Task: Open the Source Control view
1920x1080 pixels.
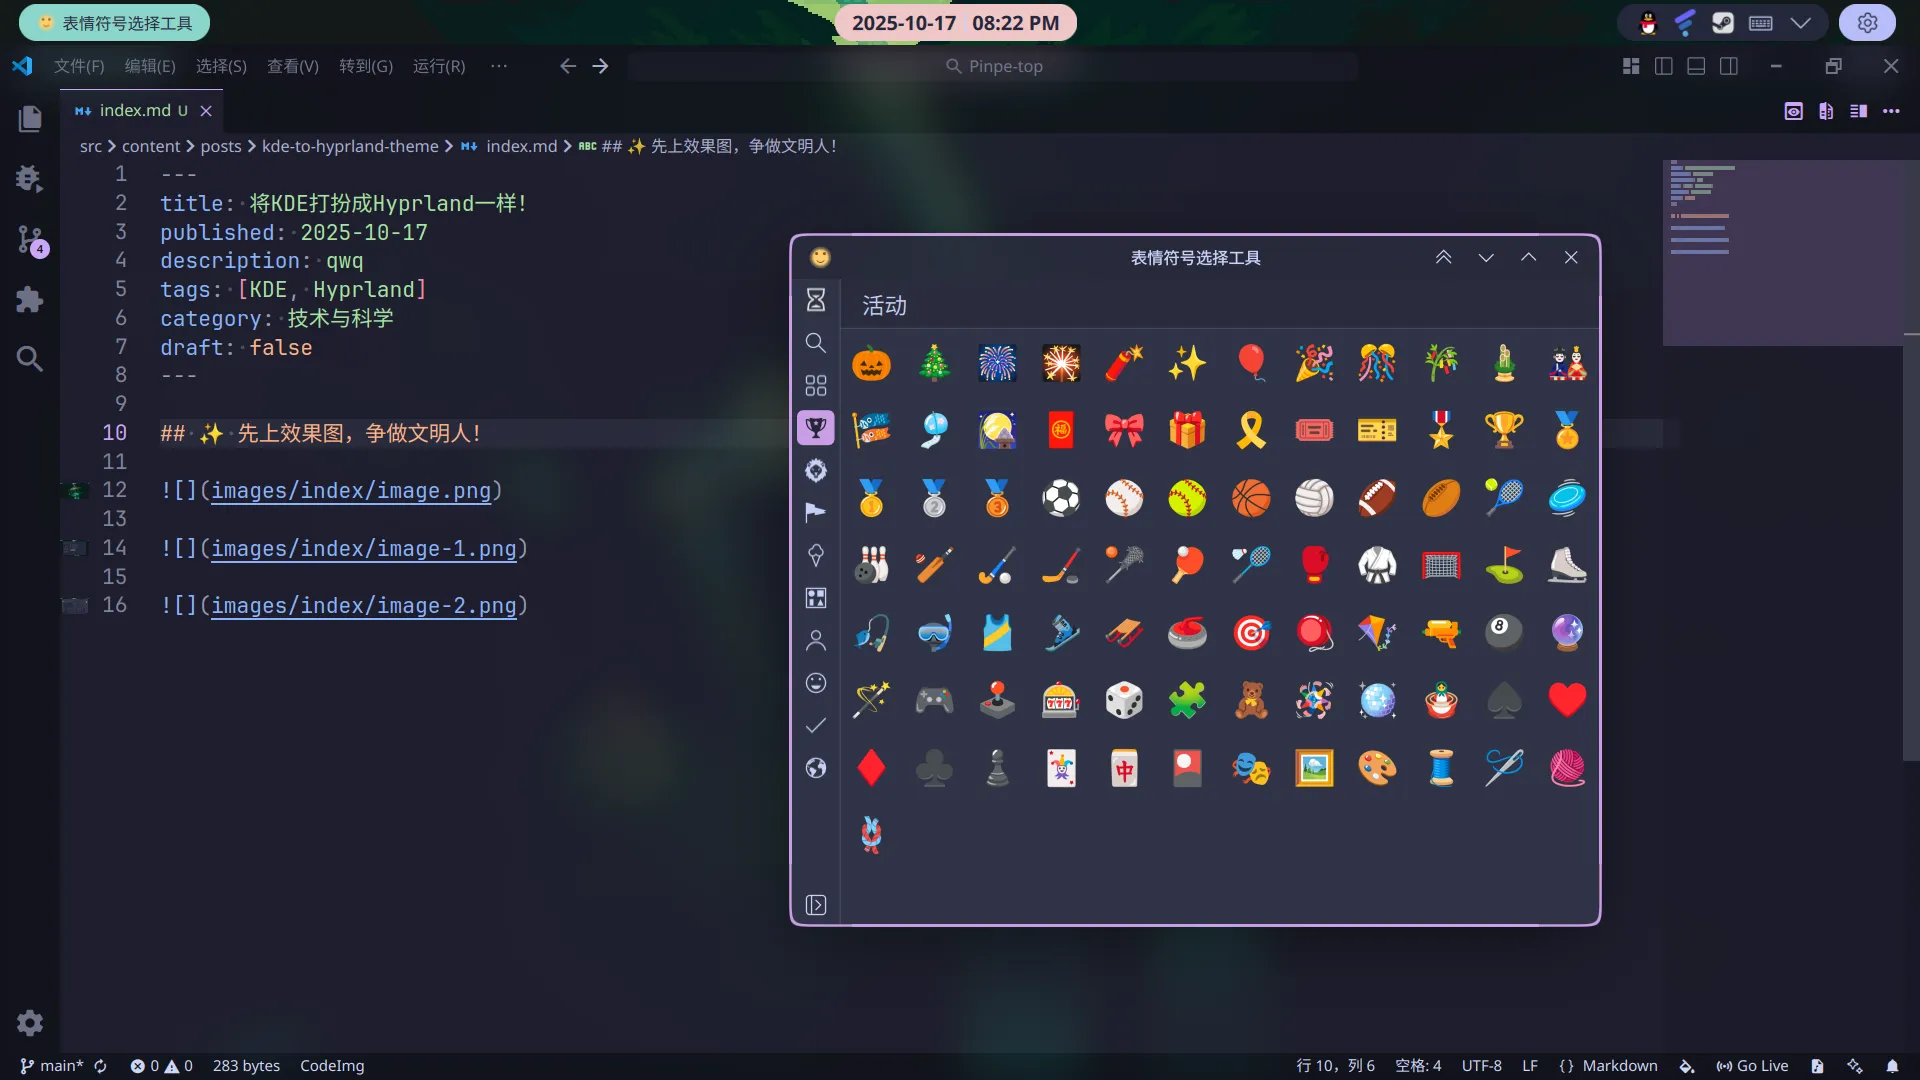Action: point(30,239)
